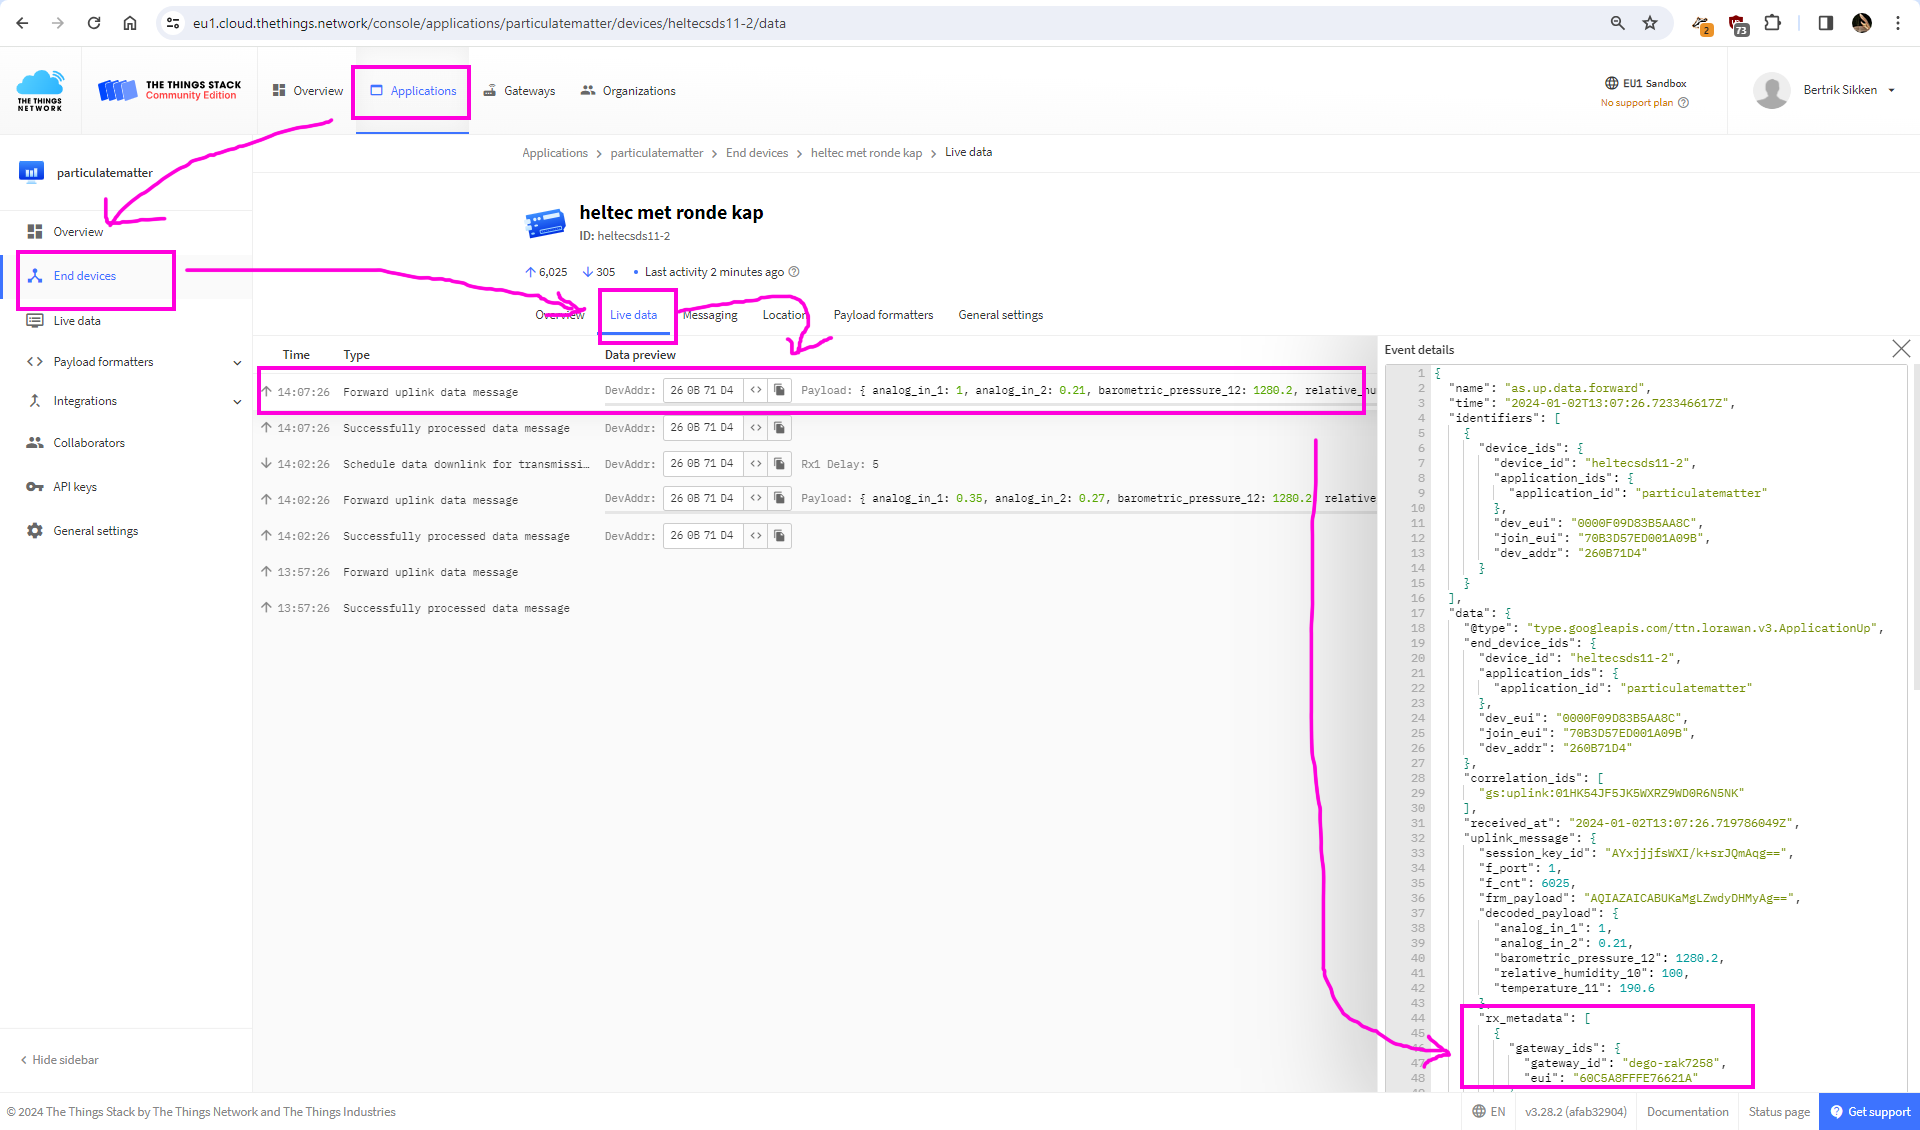Copy DevAddr in 14:02:26 Forward uplink row

(779, 498)
